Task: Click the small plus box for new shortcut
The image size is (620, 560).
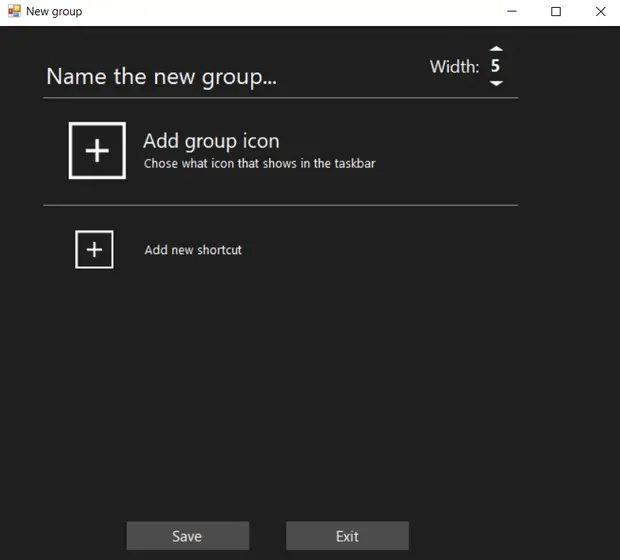Action: point(94,250)
